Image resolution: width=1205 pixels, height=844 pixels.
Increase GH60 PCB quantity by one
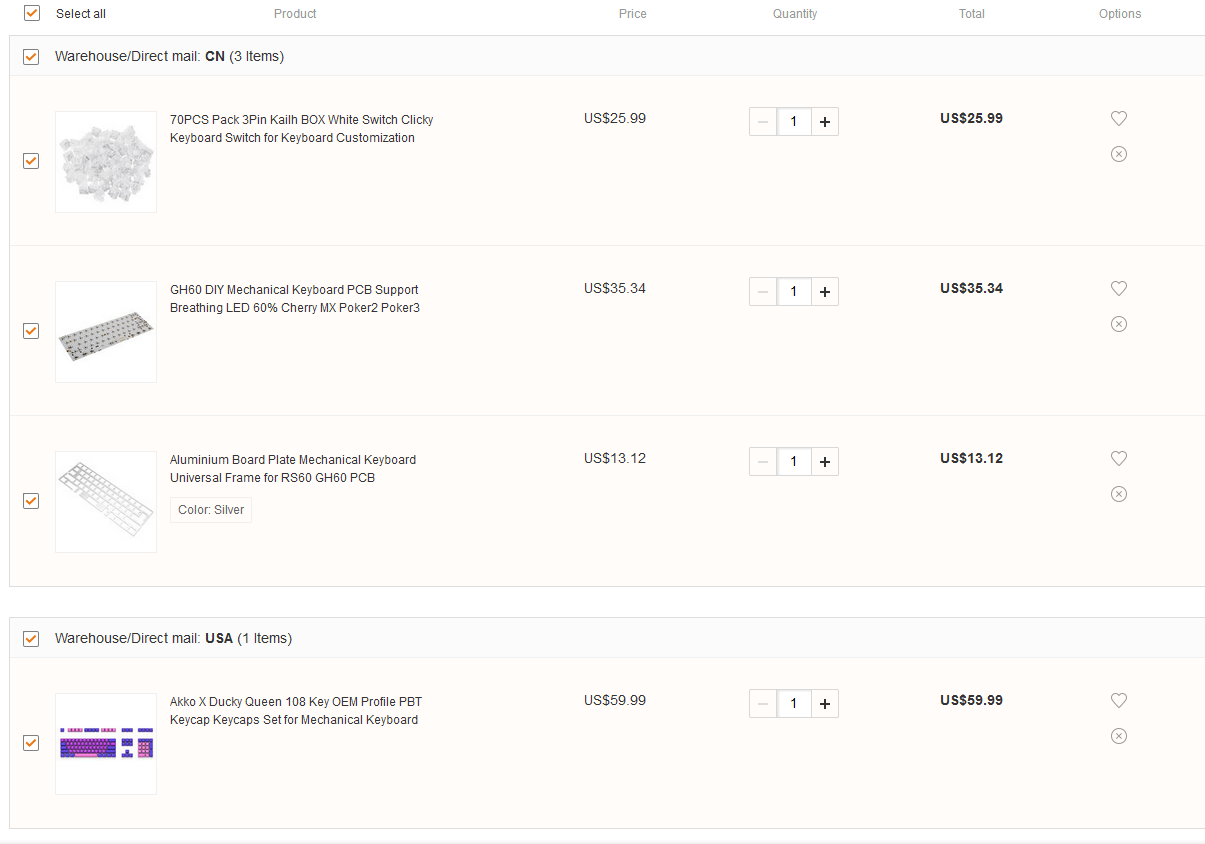[825, 292]
